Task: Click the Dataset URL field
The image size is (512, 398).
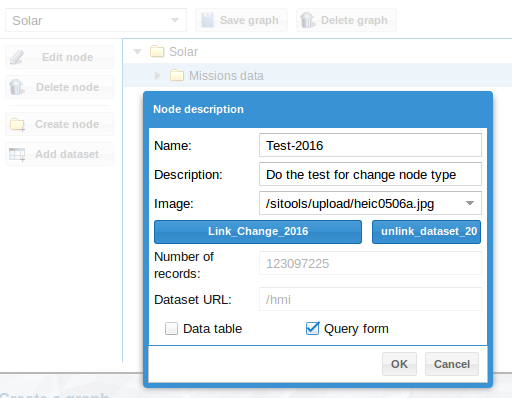Action: [x=370, y=299]
